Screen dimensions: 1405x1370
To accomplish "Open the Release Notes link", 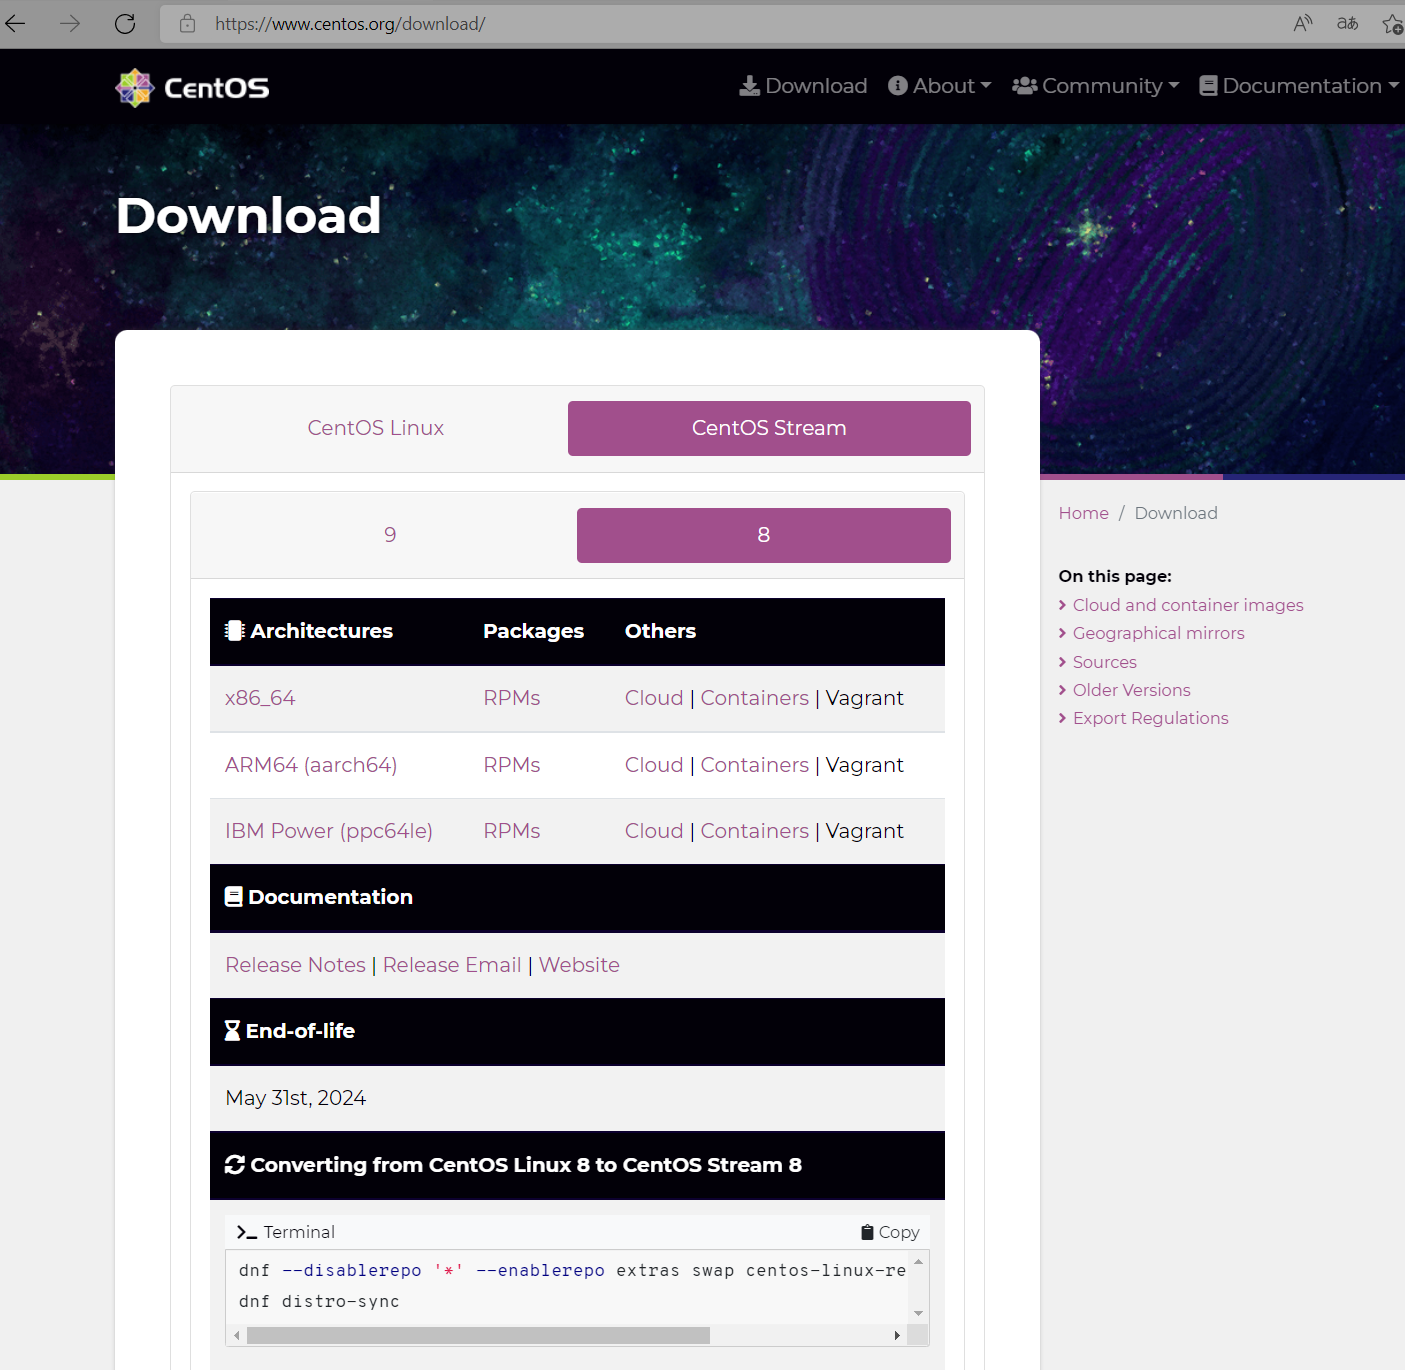I will pos(296,965).
